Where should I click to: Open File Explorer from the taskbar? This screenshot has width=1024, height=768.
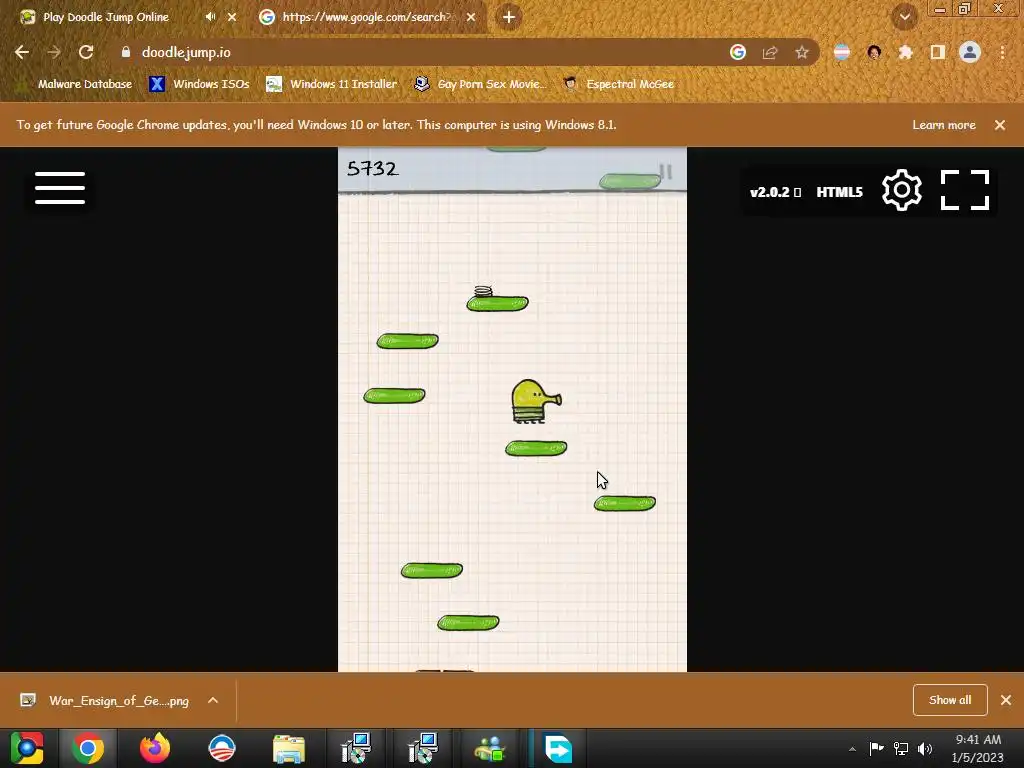point(289,748)
